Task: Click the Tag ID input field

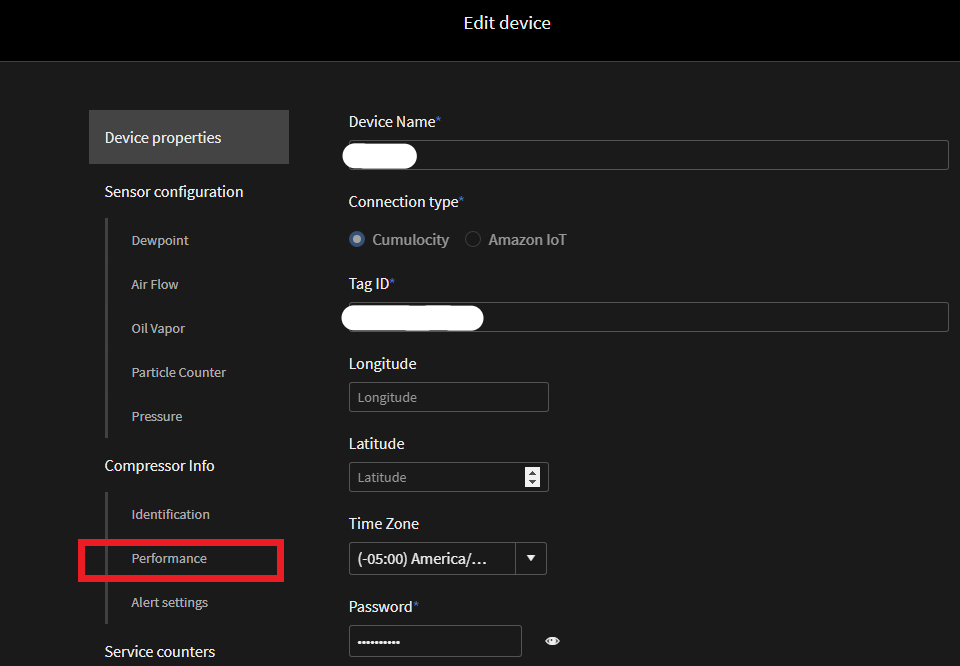Action: (648, 317)
